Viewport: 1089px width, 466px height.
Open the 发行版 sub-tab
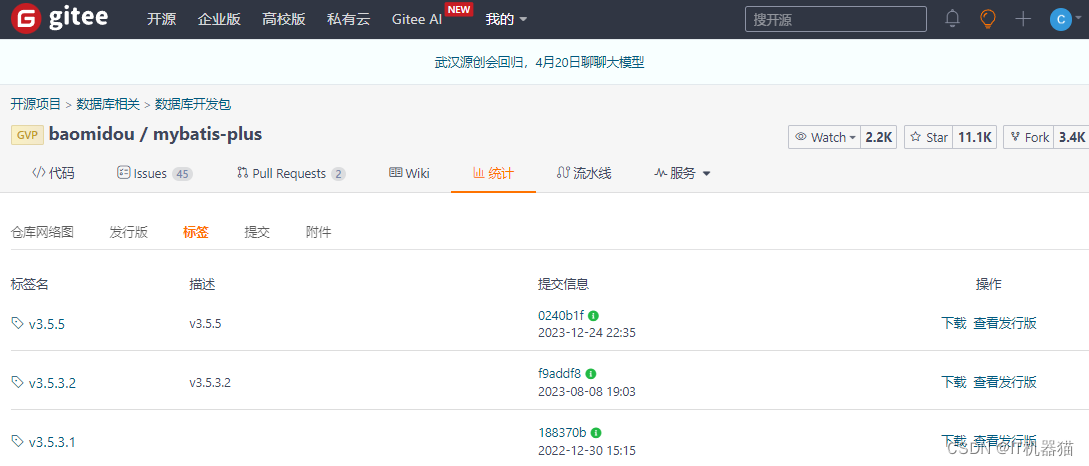(x=128, y=233)
